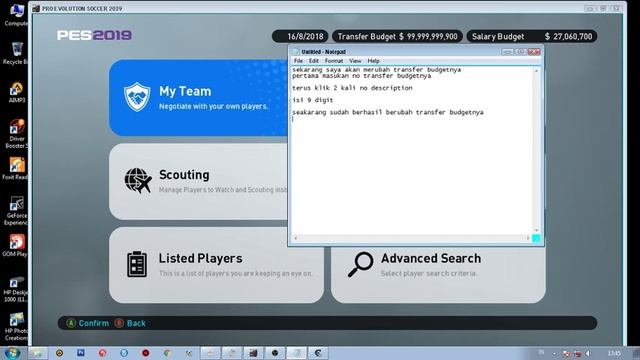Open GeForce Experience desktop shortcut

(x=16, y=211)
